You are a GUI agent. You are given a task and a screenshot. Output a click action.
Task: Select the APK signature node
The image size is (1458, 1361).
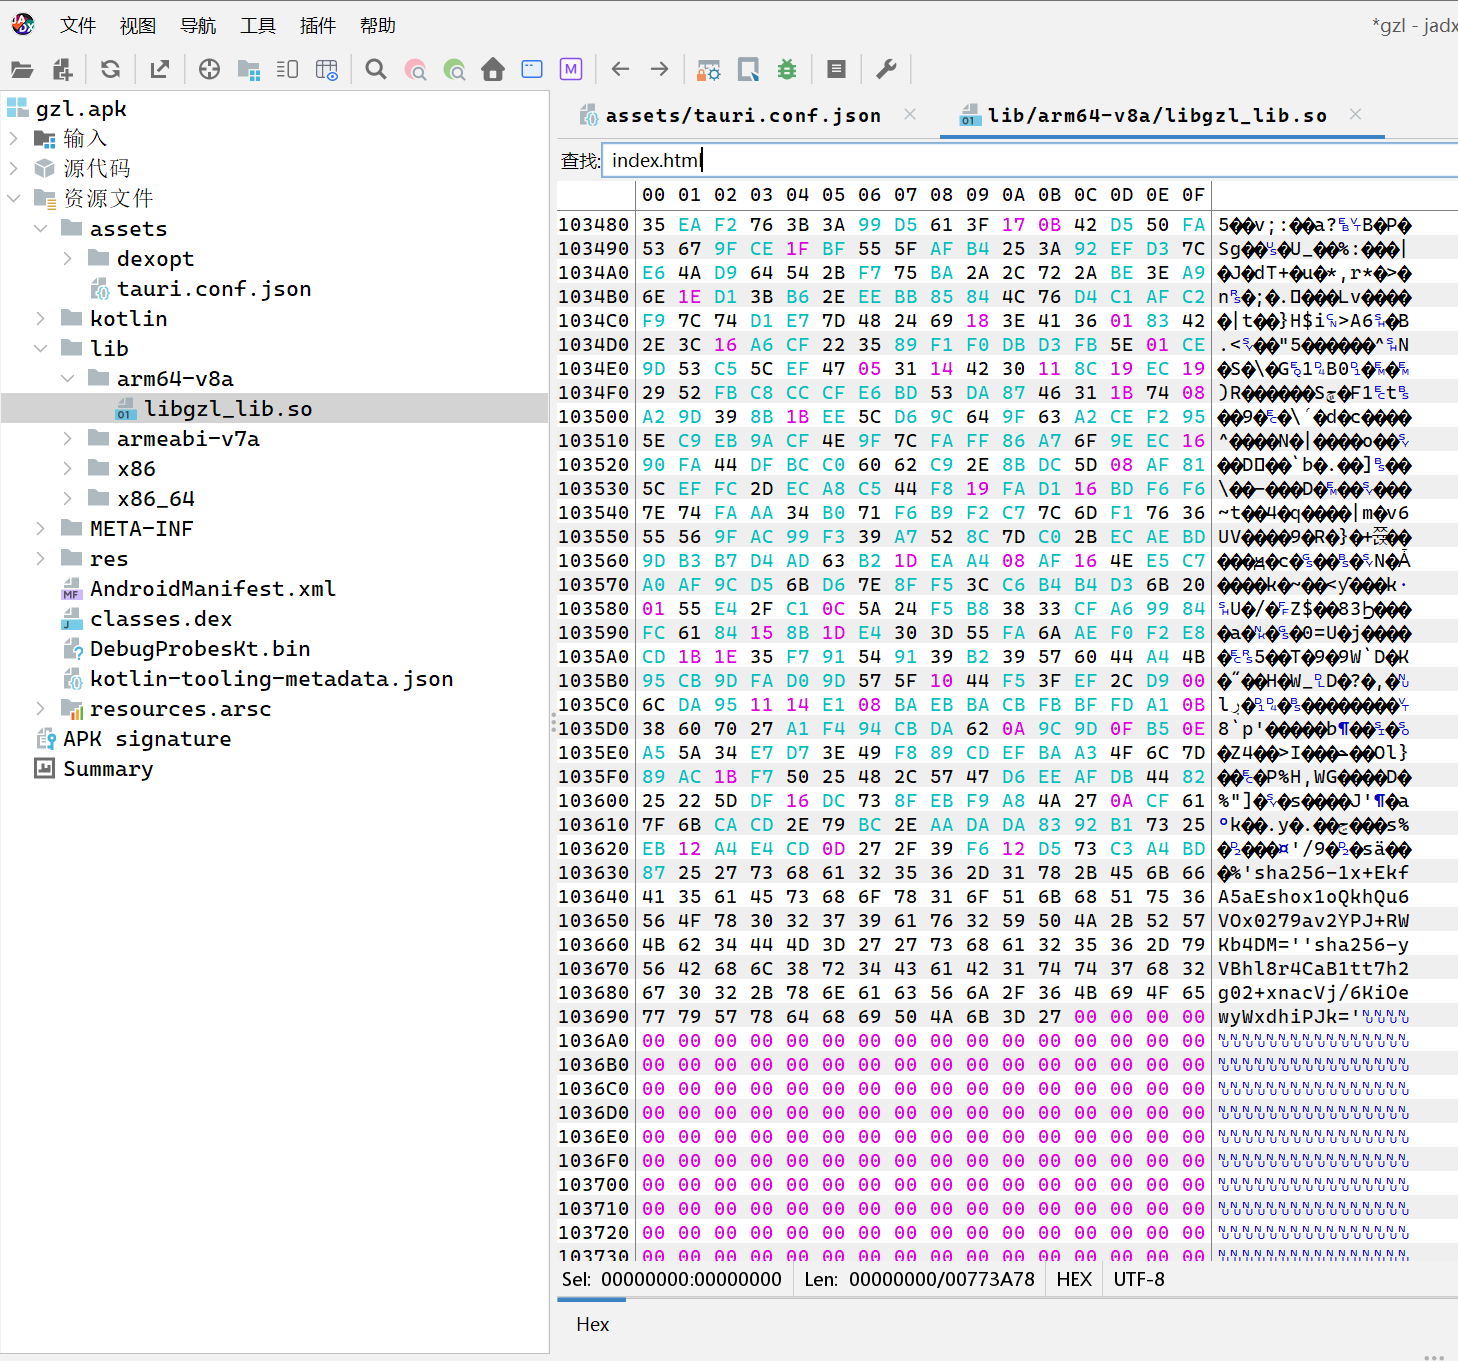[x=147, y=739]
